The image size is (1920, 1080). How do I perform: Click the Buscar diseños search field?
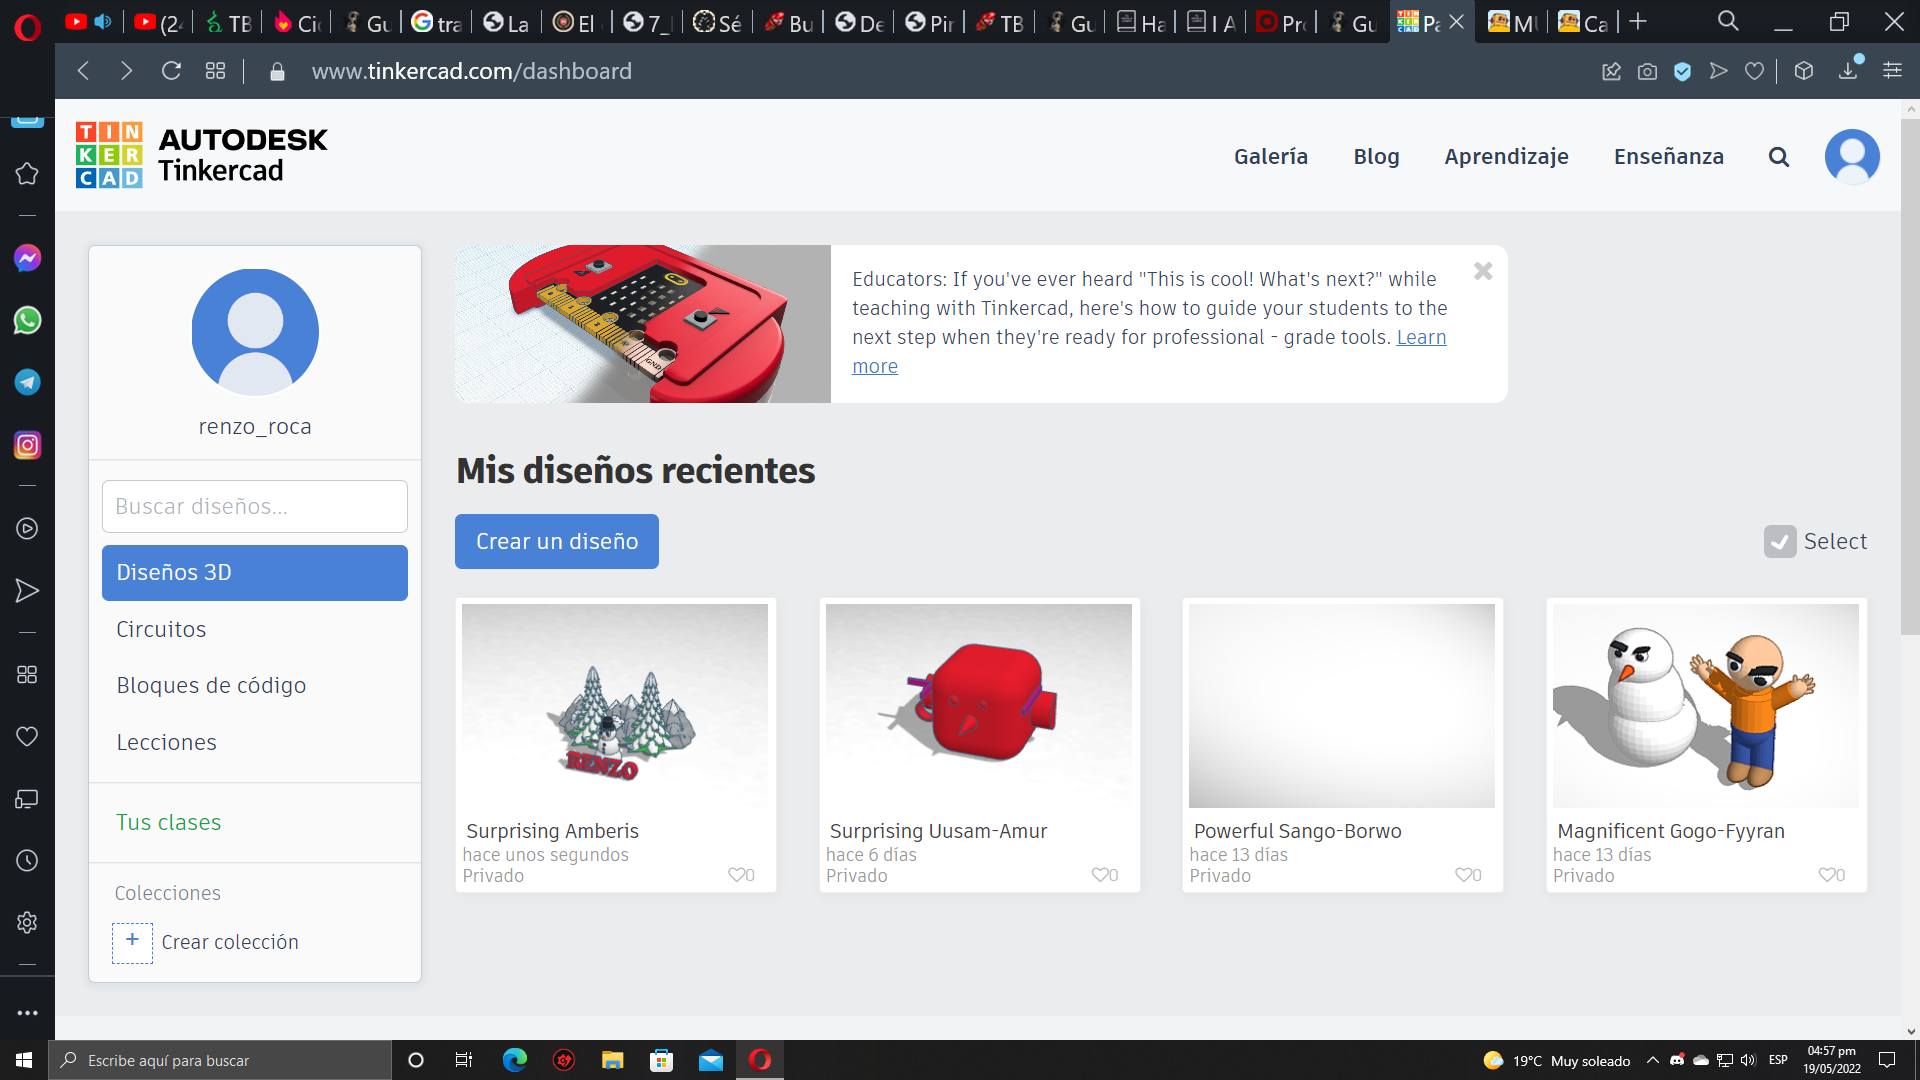pos(254,506)
